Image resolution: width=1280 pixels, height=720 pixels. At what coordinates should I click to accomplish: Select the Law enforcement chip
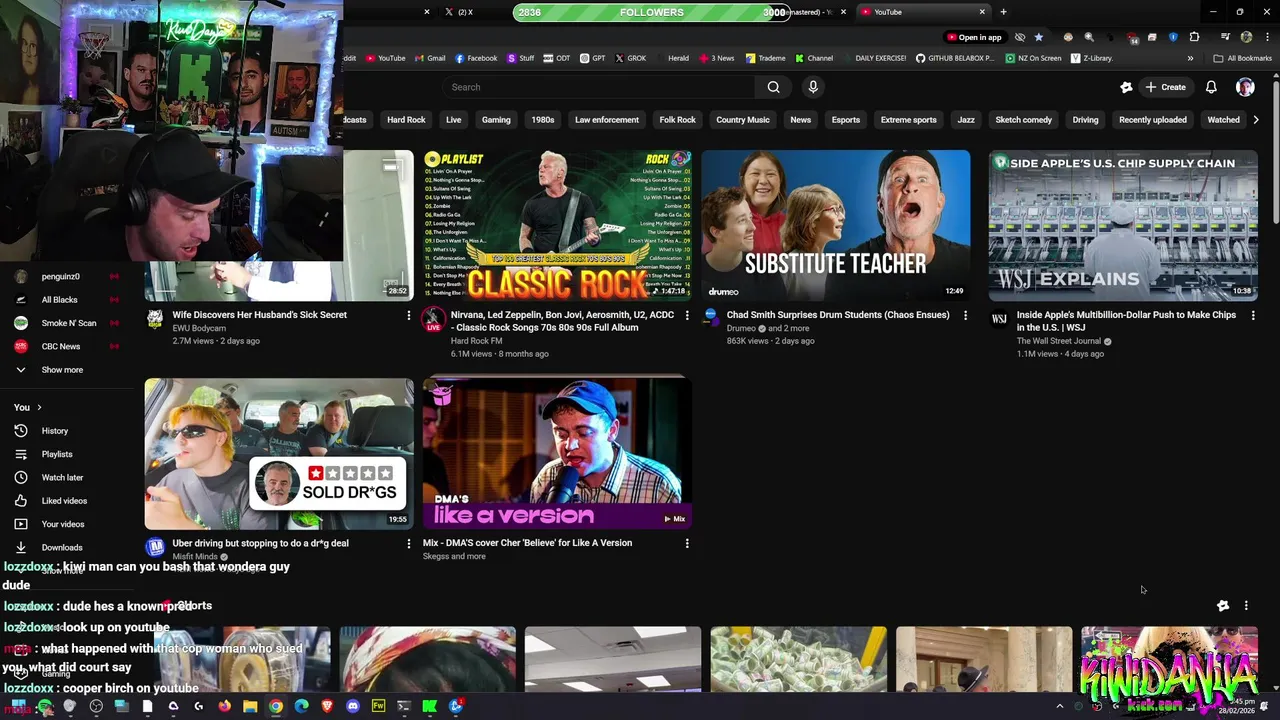[607, 120]
